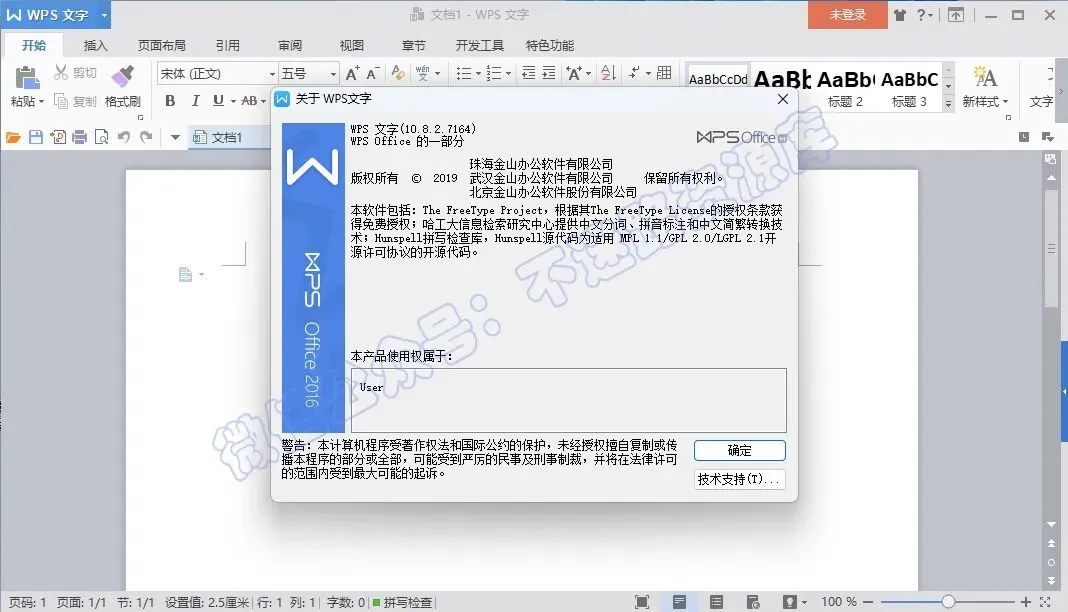Switch to the 视图 tab
Viewport: 1068px width, 612px height.
point(351,46)
